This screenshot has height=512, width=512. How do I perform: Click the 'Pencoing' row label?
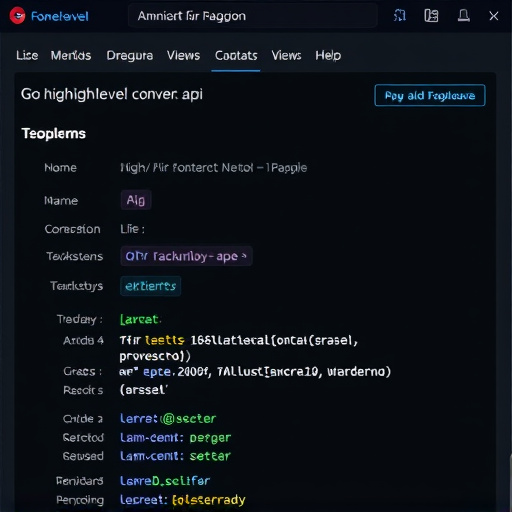(x=80, y=500)
